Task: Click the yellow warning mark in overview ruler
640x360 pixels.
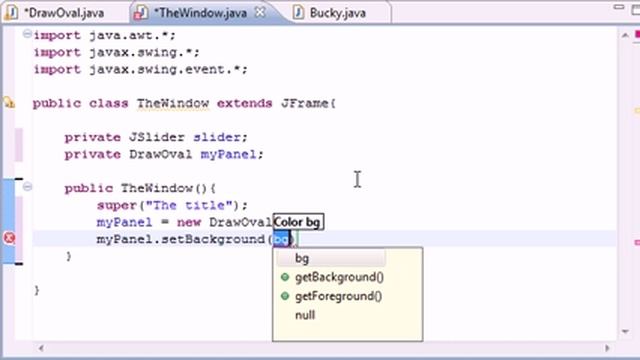Action: [x=637, y=111]
